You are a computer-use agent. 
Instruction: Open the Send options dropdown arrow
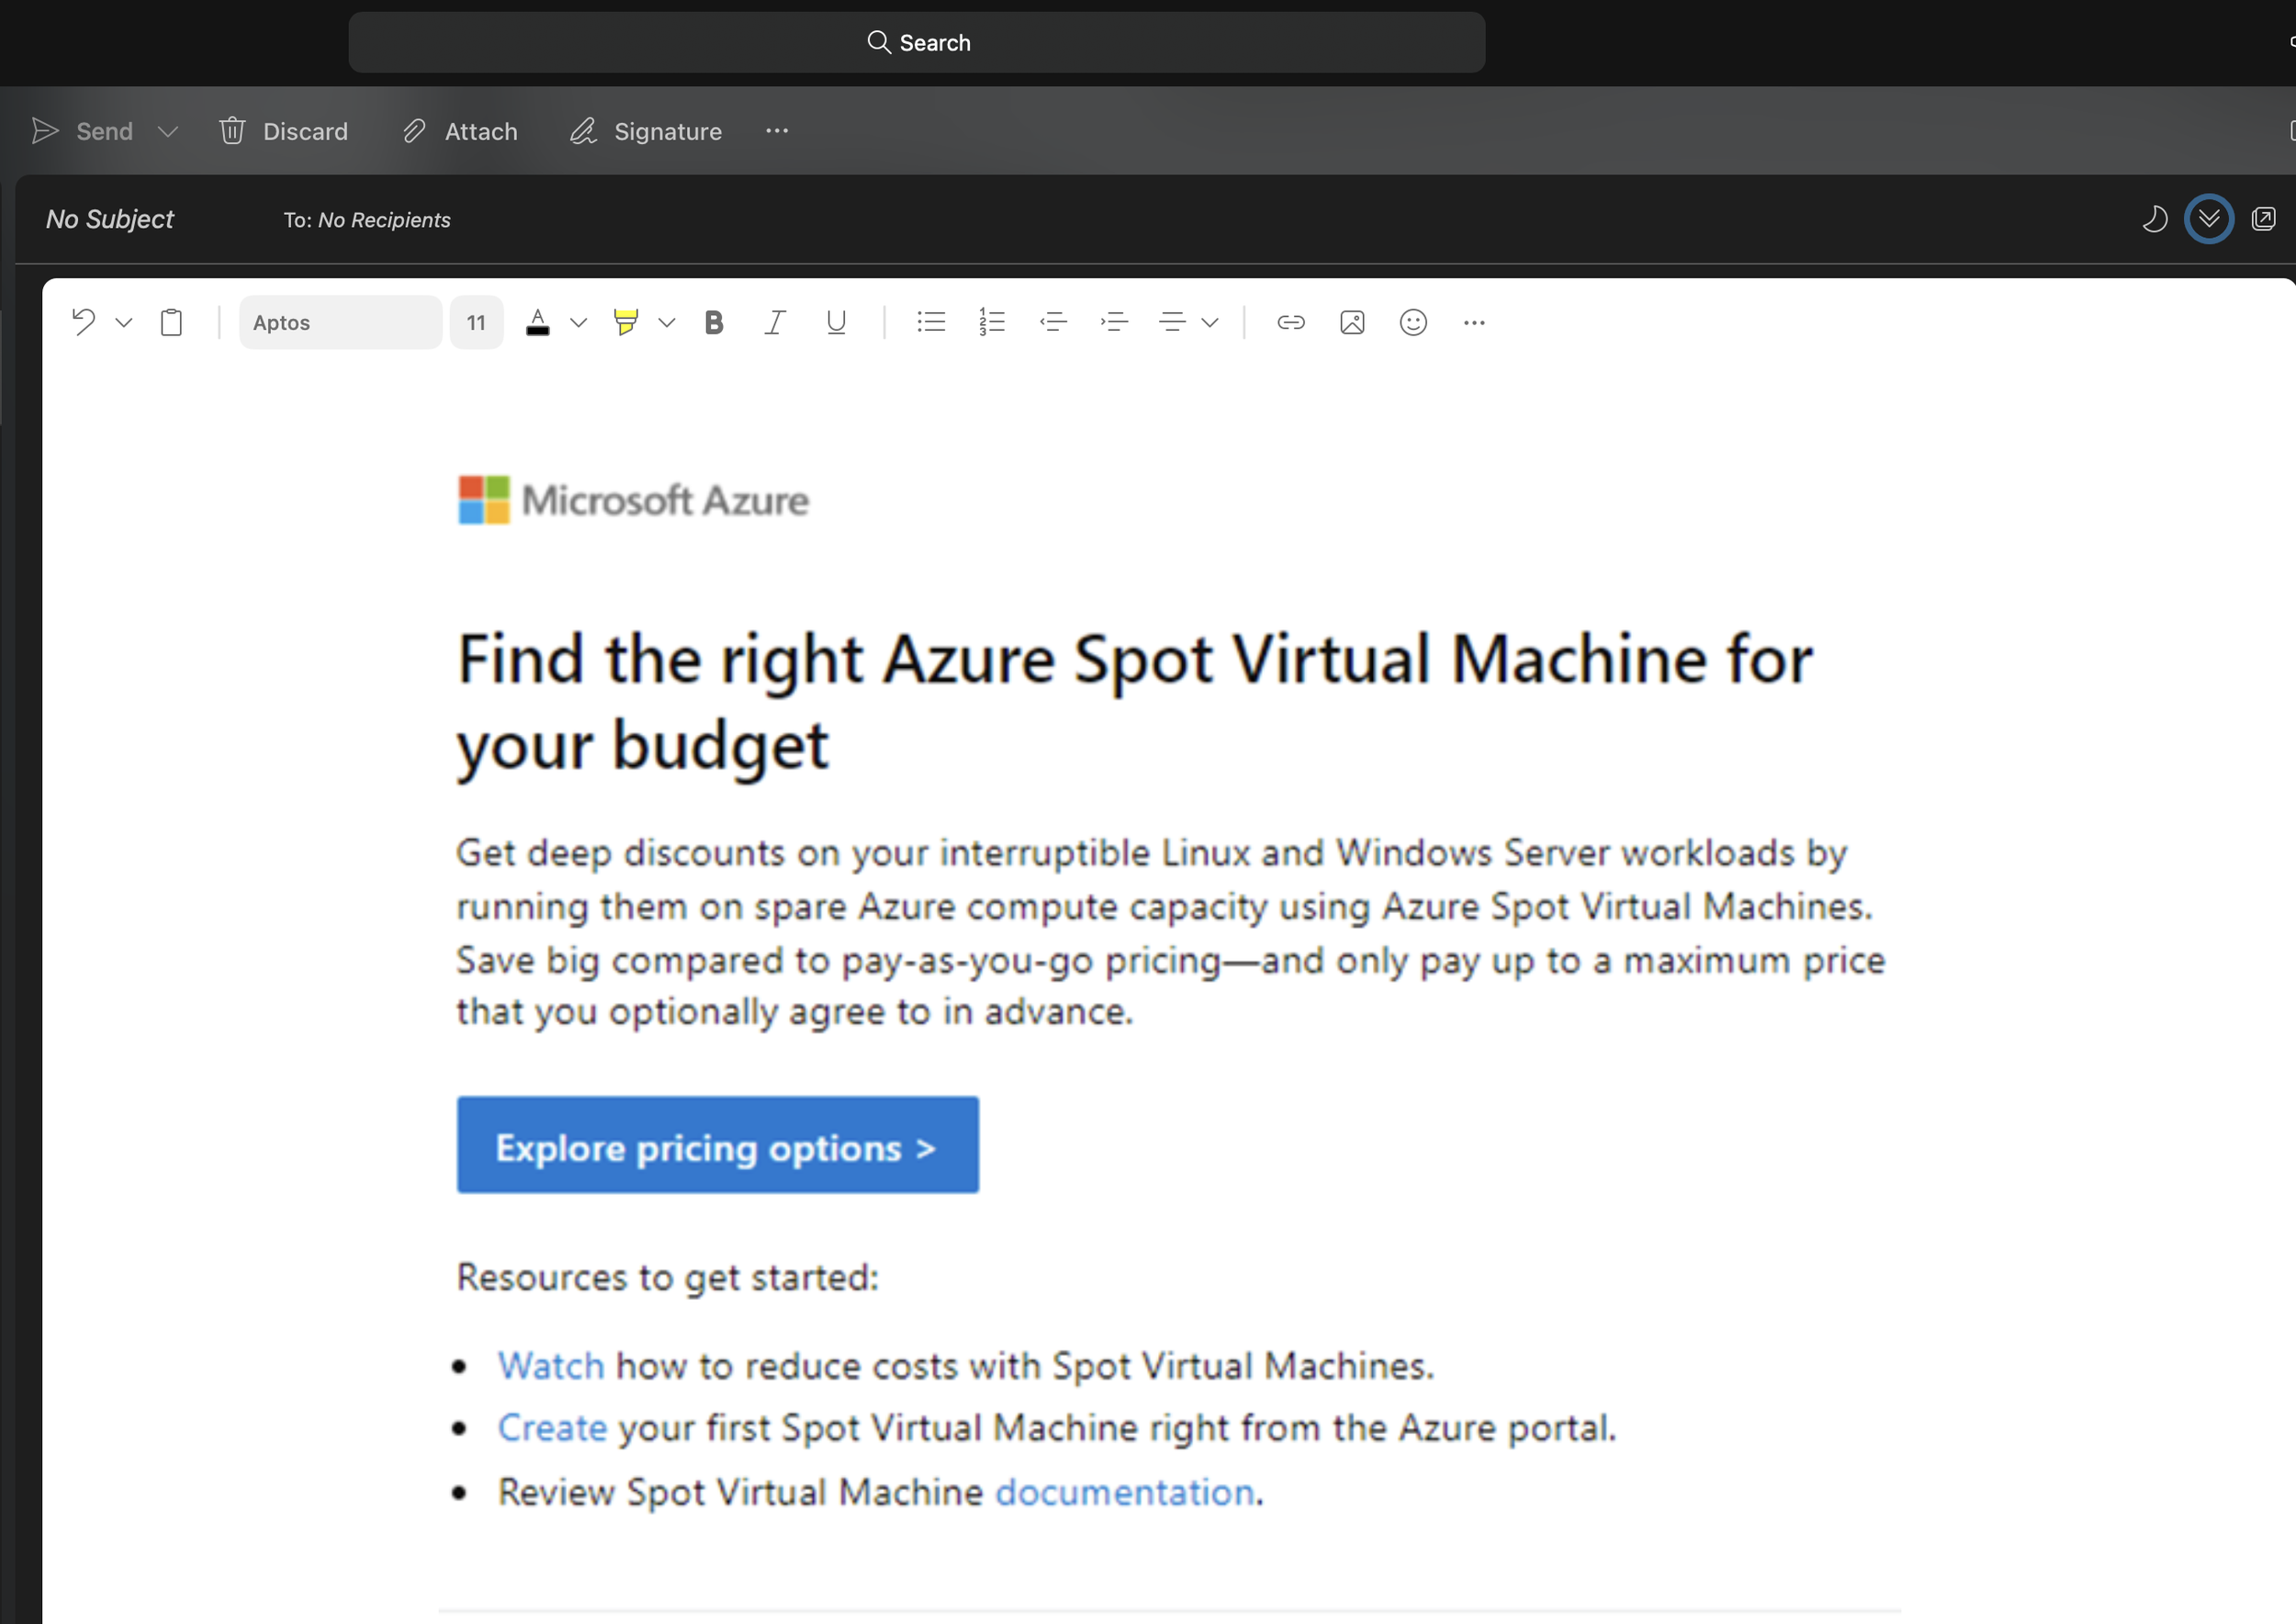click(168, 131)
